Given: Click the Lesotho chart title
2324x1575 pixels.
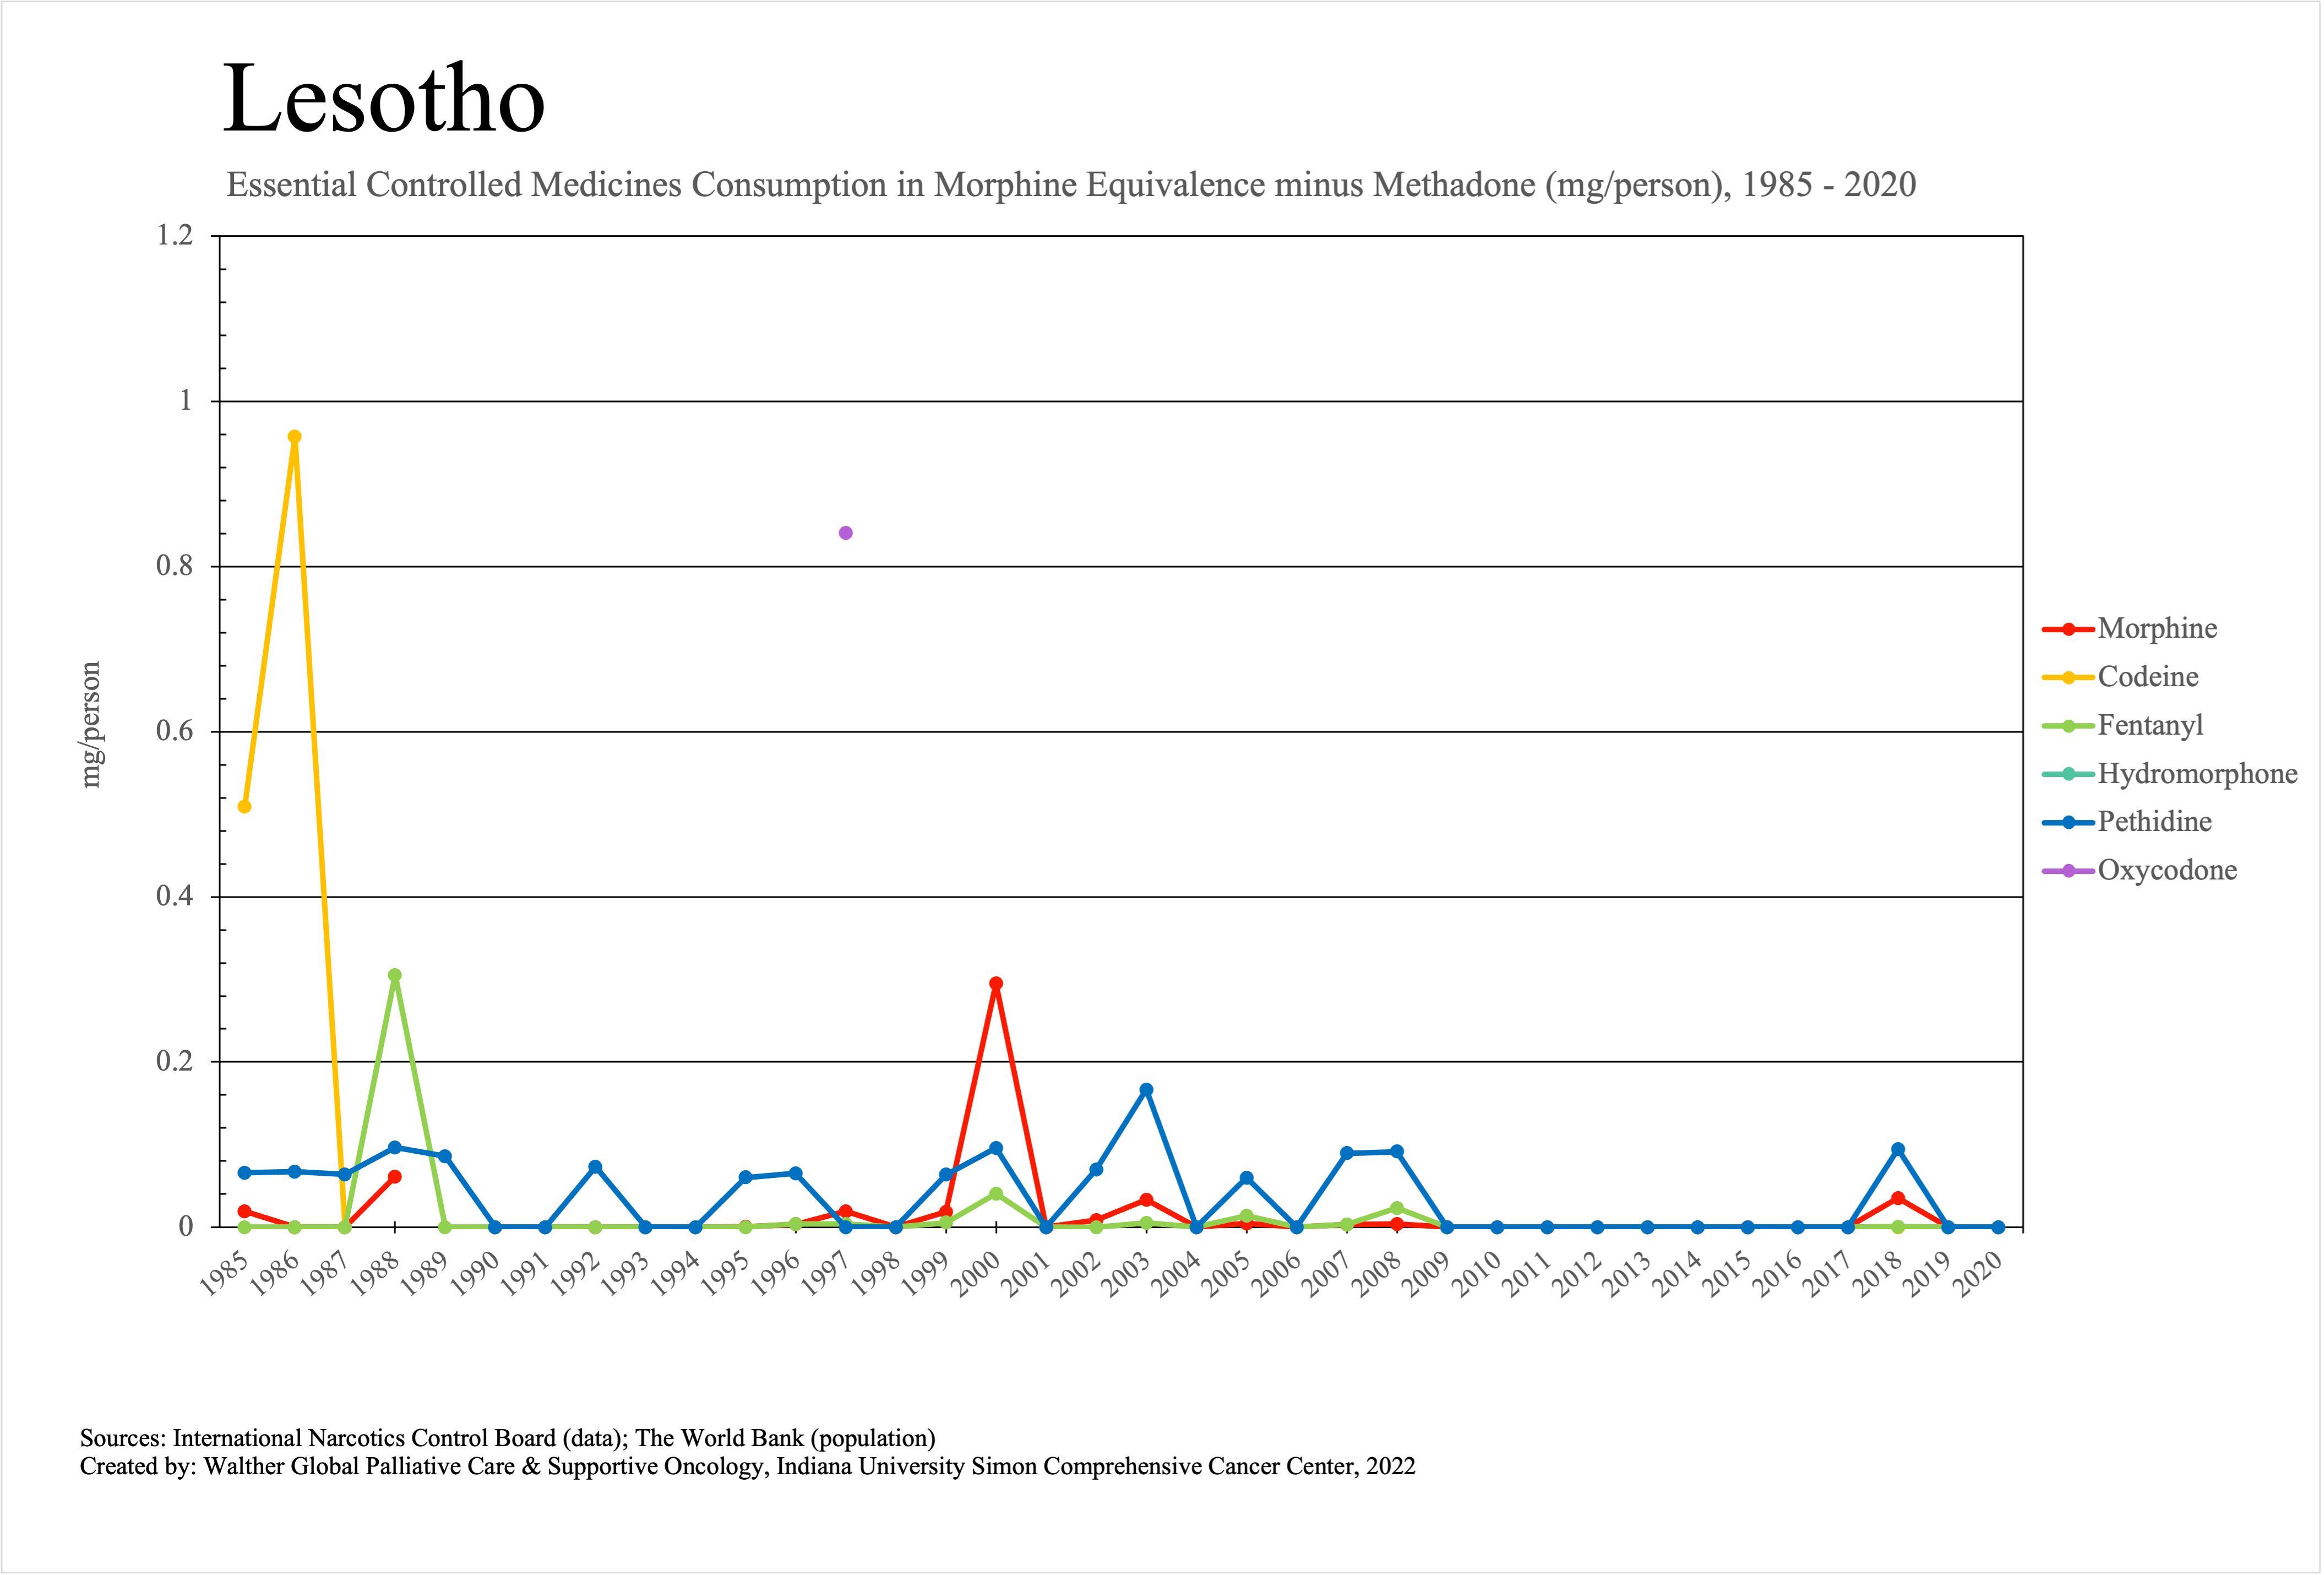Looking at the screenshot, I should pos(384,99).
